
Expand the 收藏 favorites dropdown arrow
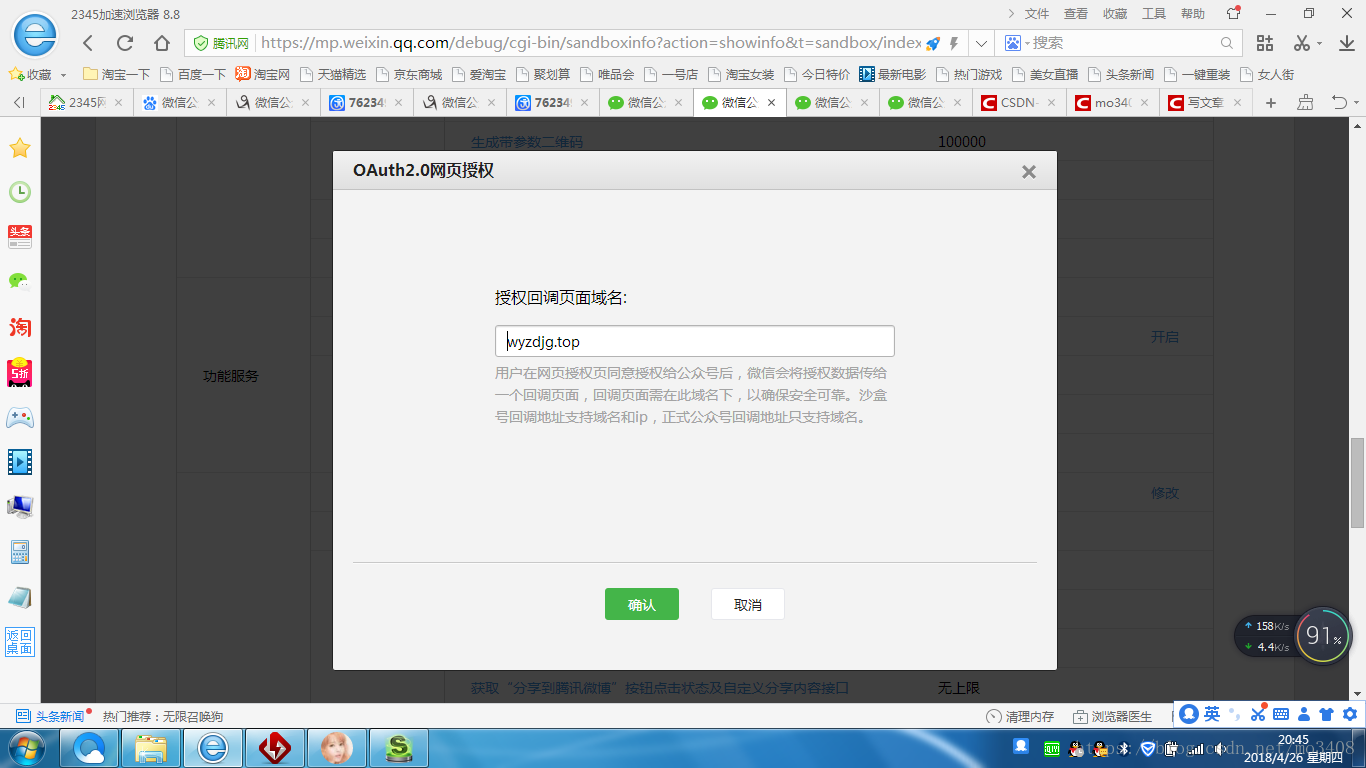click(63, 75)
